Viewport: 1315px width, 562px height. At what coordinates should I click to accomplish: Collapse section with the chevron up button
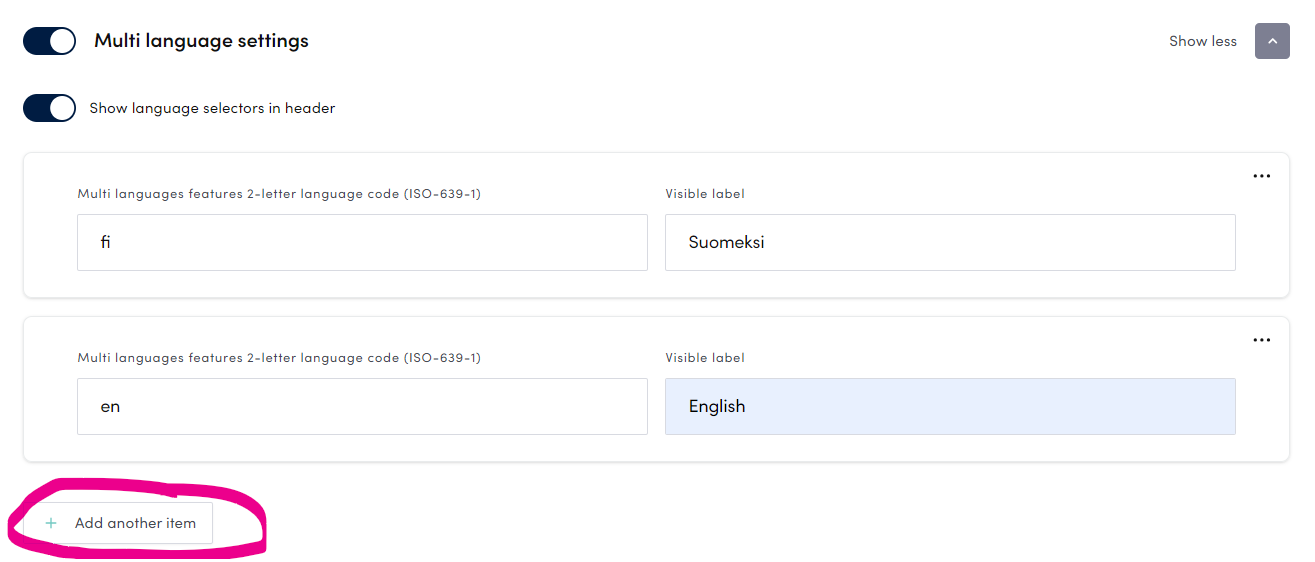[x=1272, y=41]
